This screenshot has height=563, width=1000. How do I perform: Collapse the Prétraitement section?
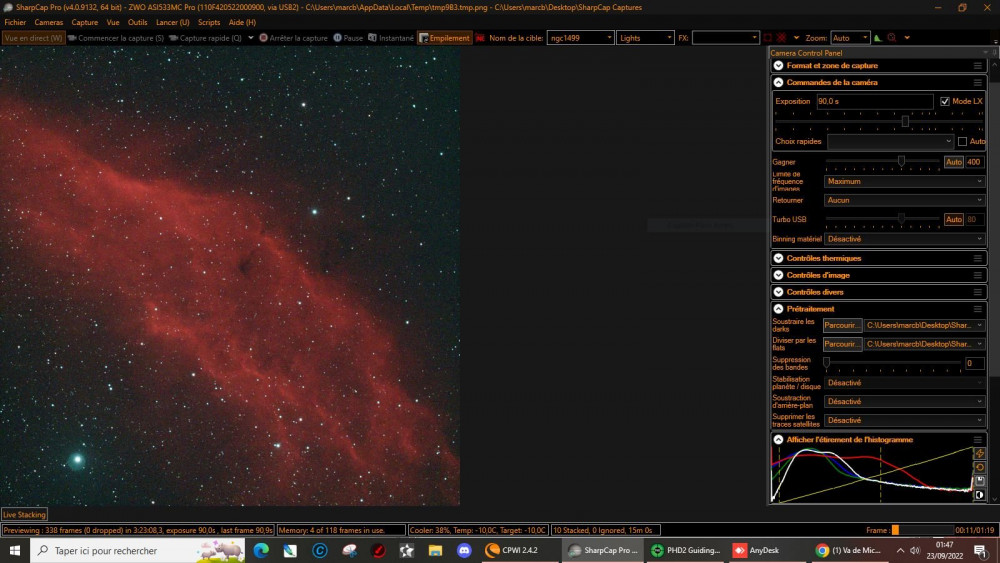[x=779, y=309]
